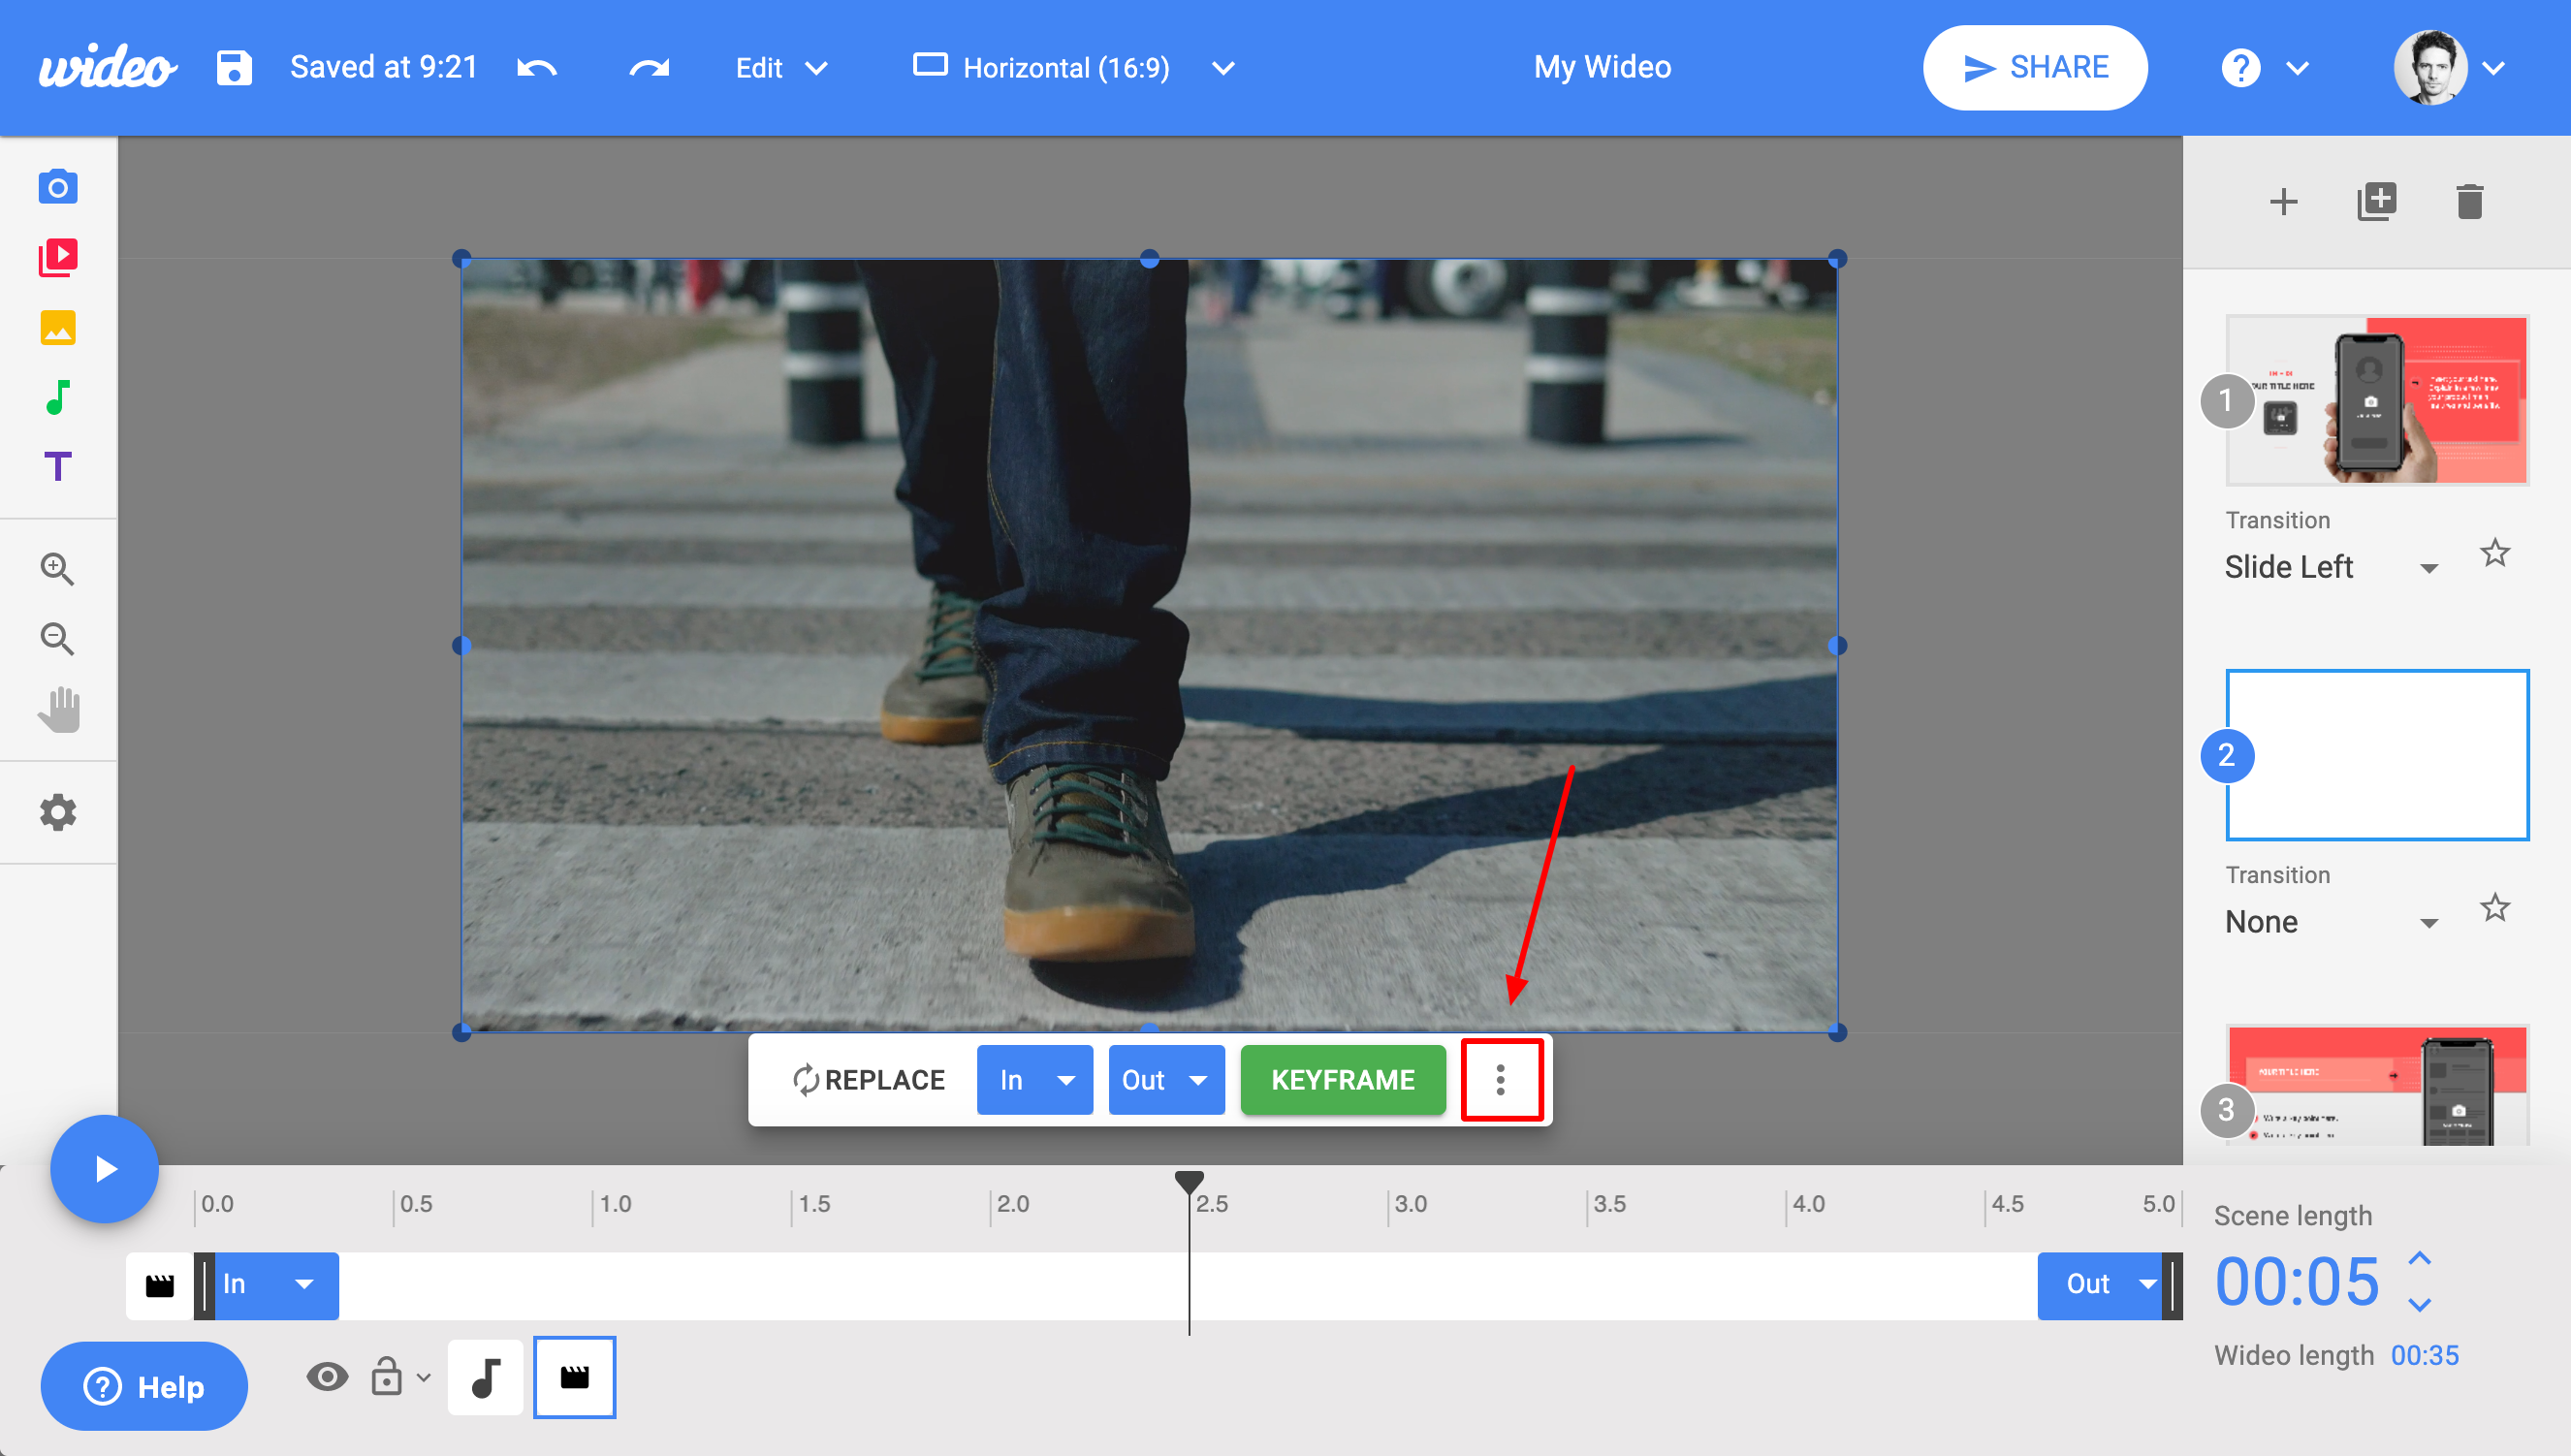Open the music library in the sidebar
This screenshot has width=2571, height=1456.
58,397
